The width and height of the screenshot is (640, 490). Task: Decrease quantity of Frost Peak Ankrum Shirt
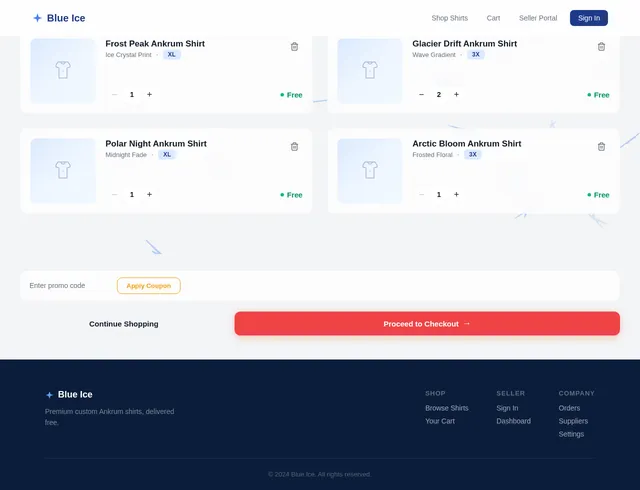click(115, 94)
